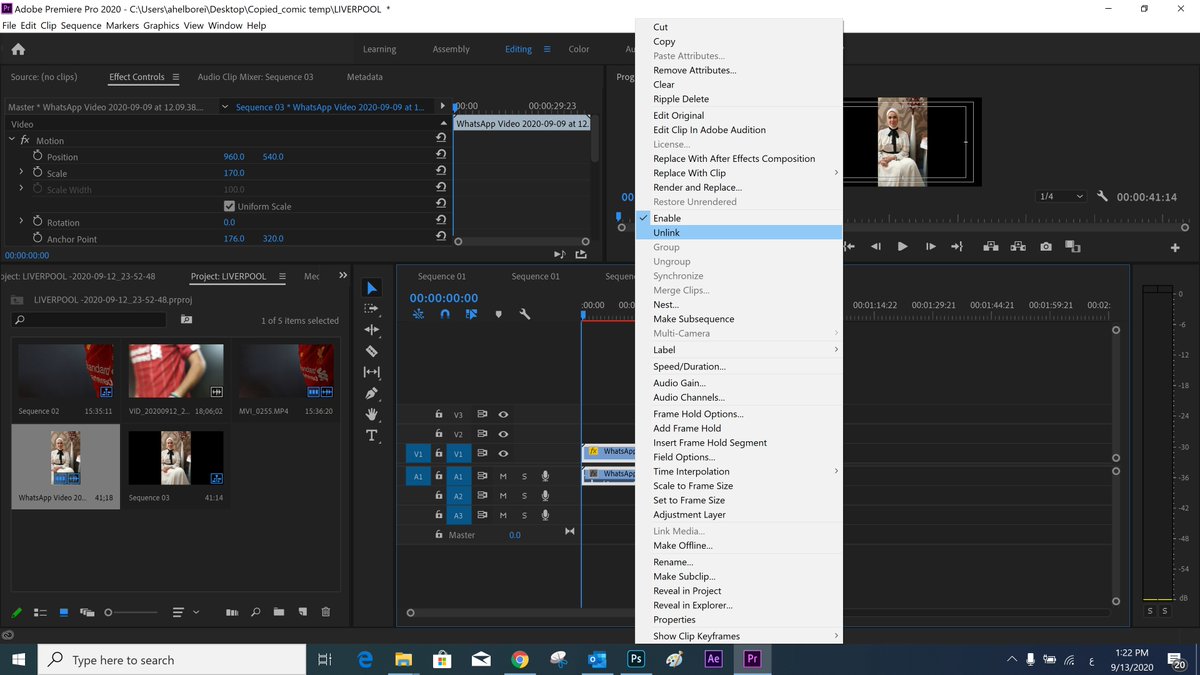
Task: Open Label submenu in context menu
Action: (x=739, y=350)
